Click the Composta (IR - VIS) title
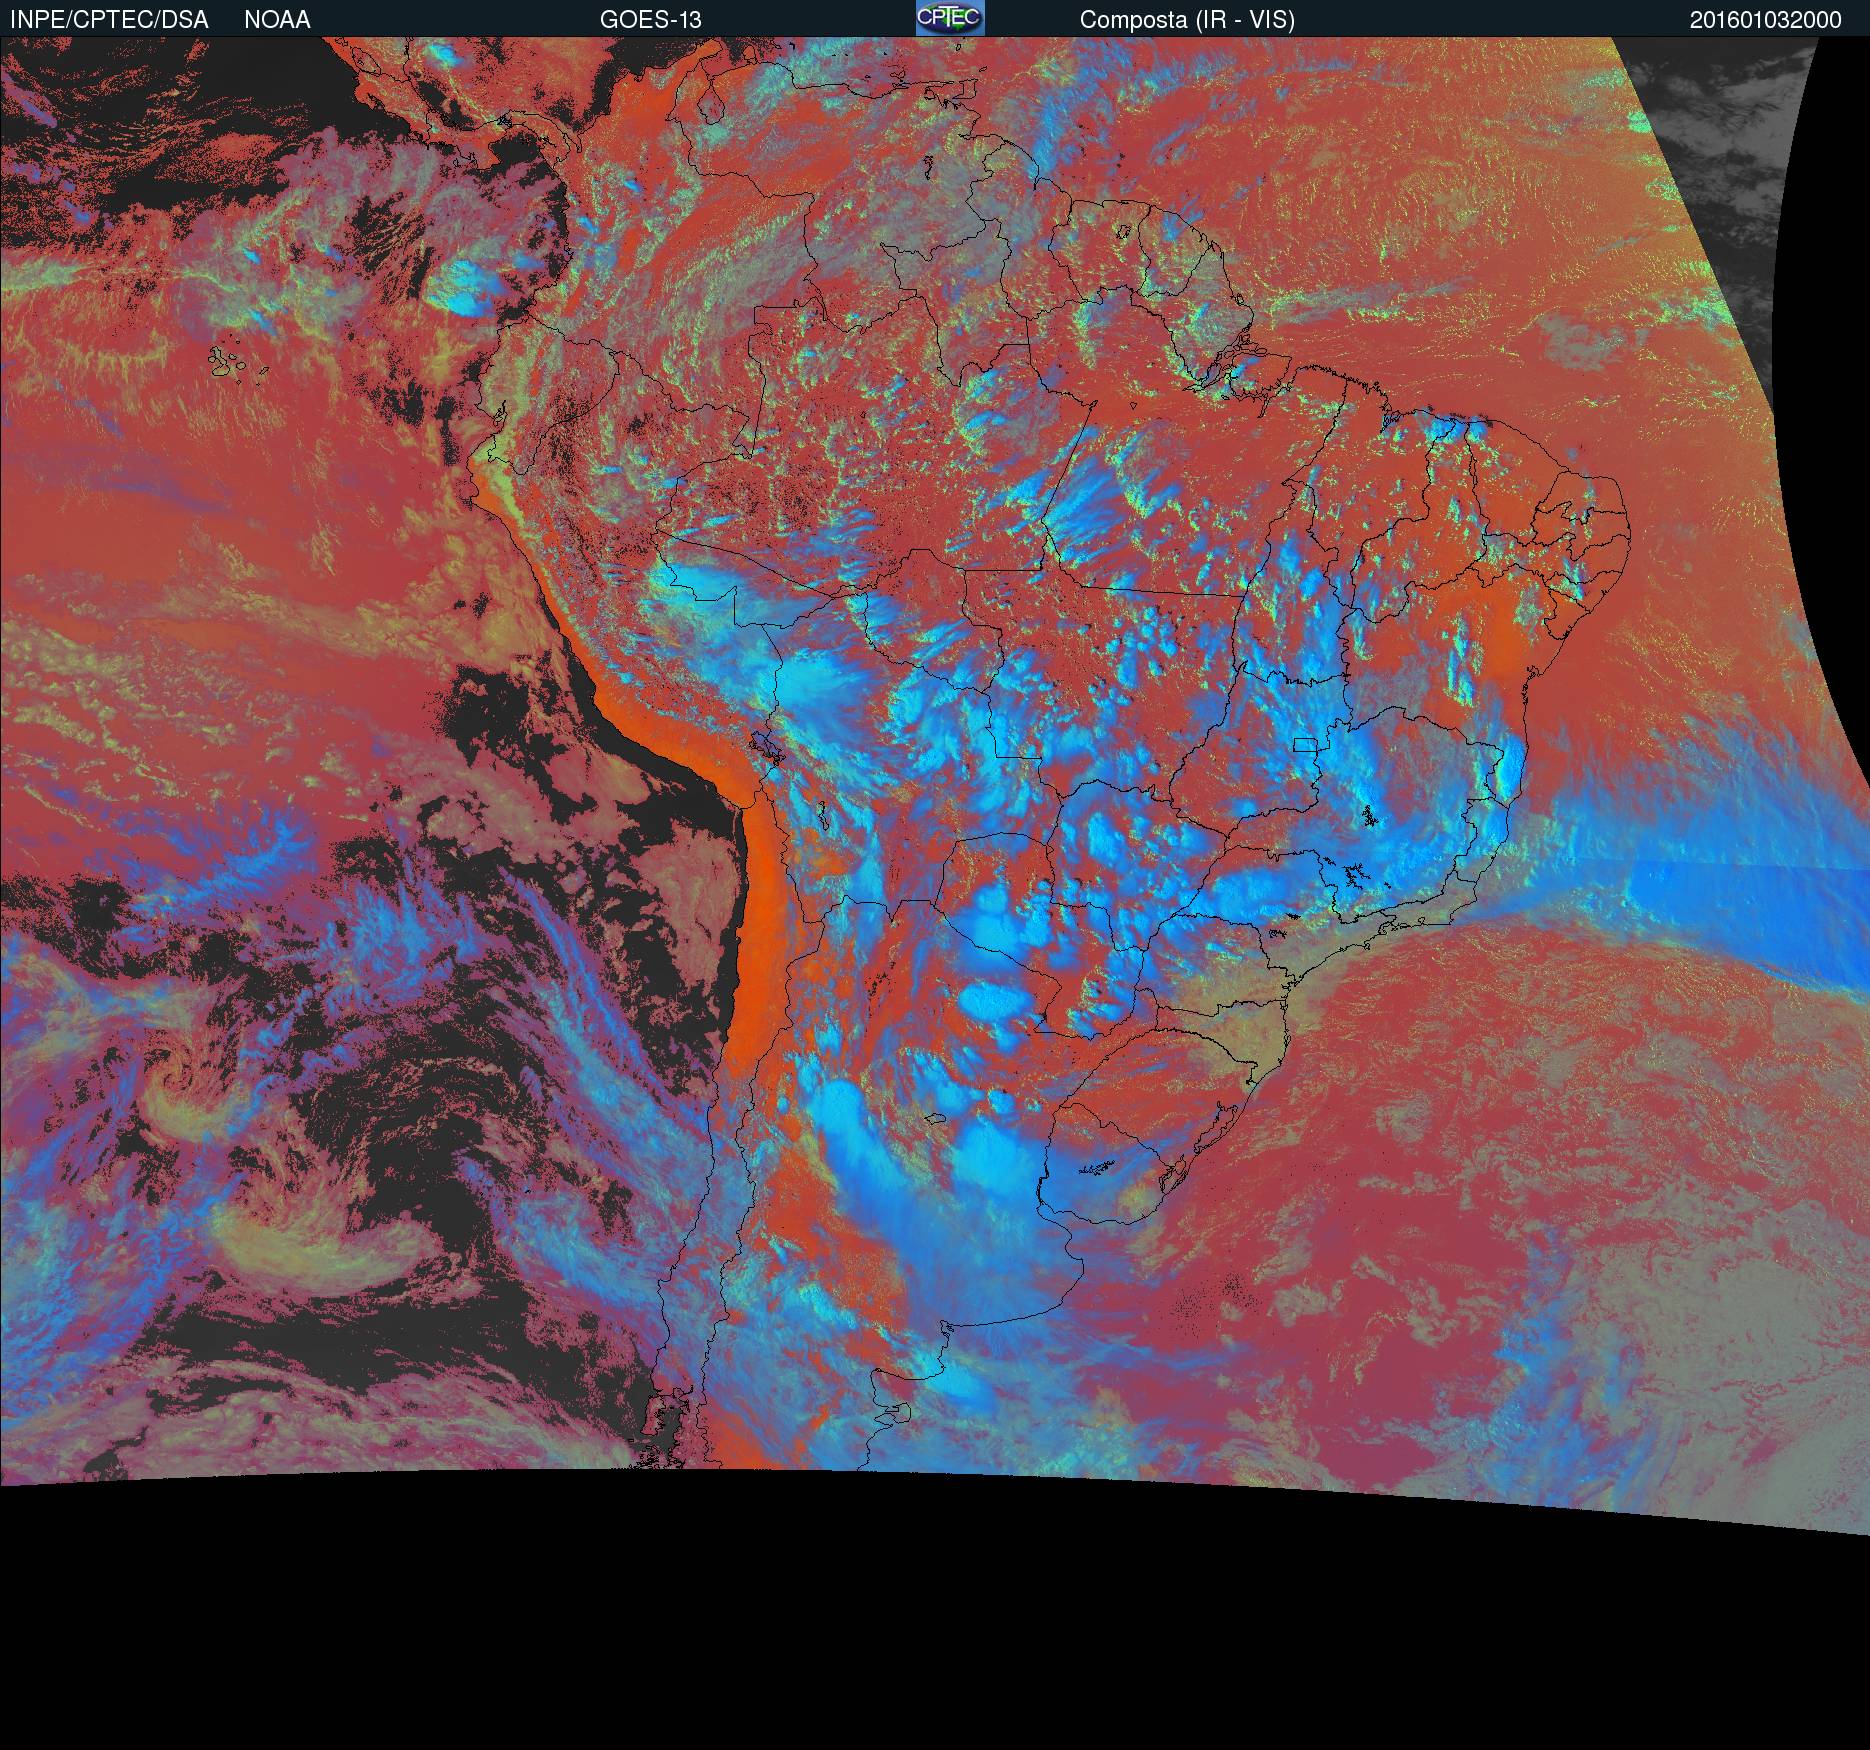 click(1187, 20)
